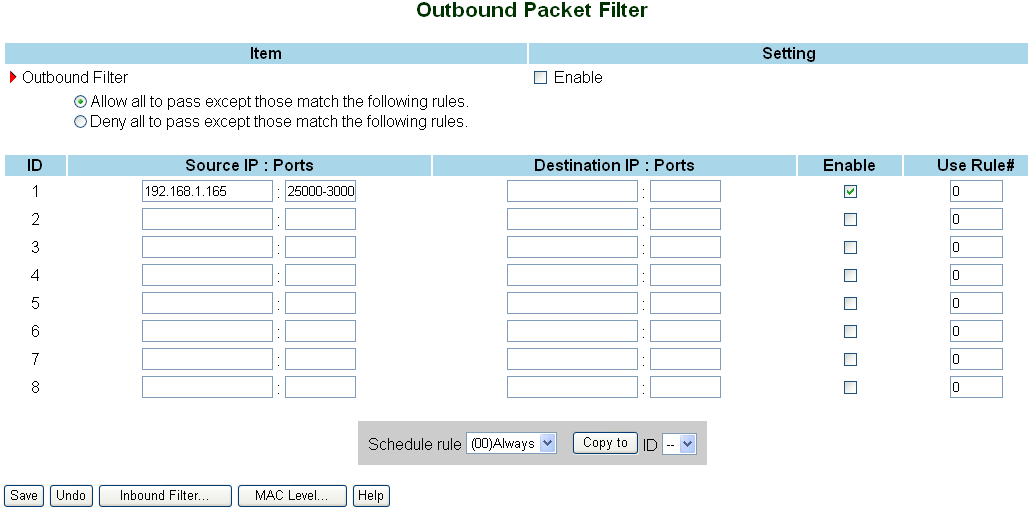1028x514 pixels.
Task: Open the Schedule rule dropdown
Action: 511,444
